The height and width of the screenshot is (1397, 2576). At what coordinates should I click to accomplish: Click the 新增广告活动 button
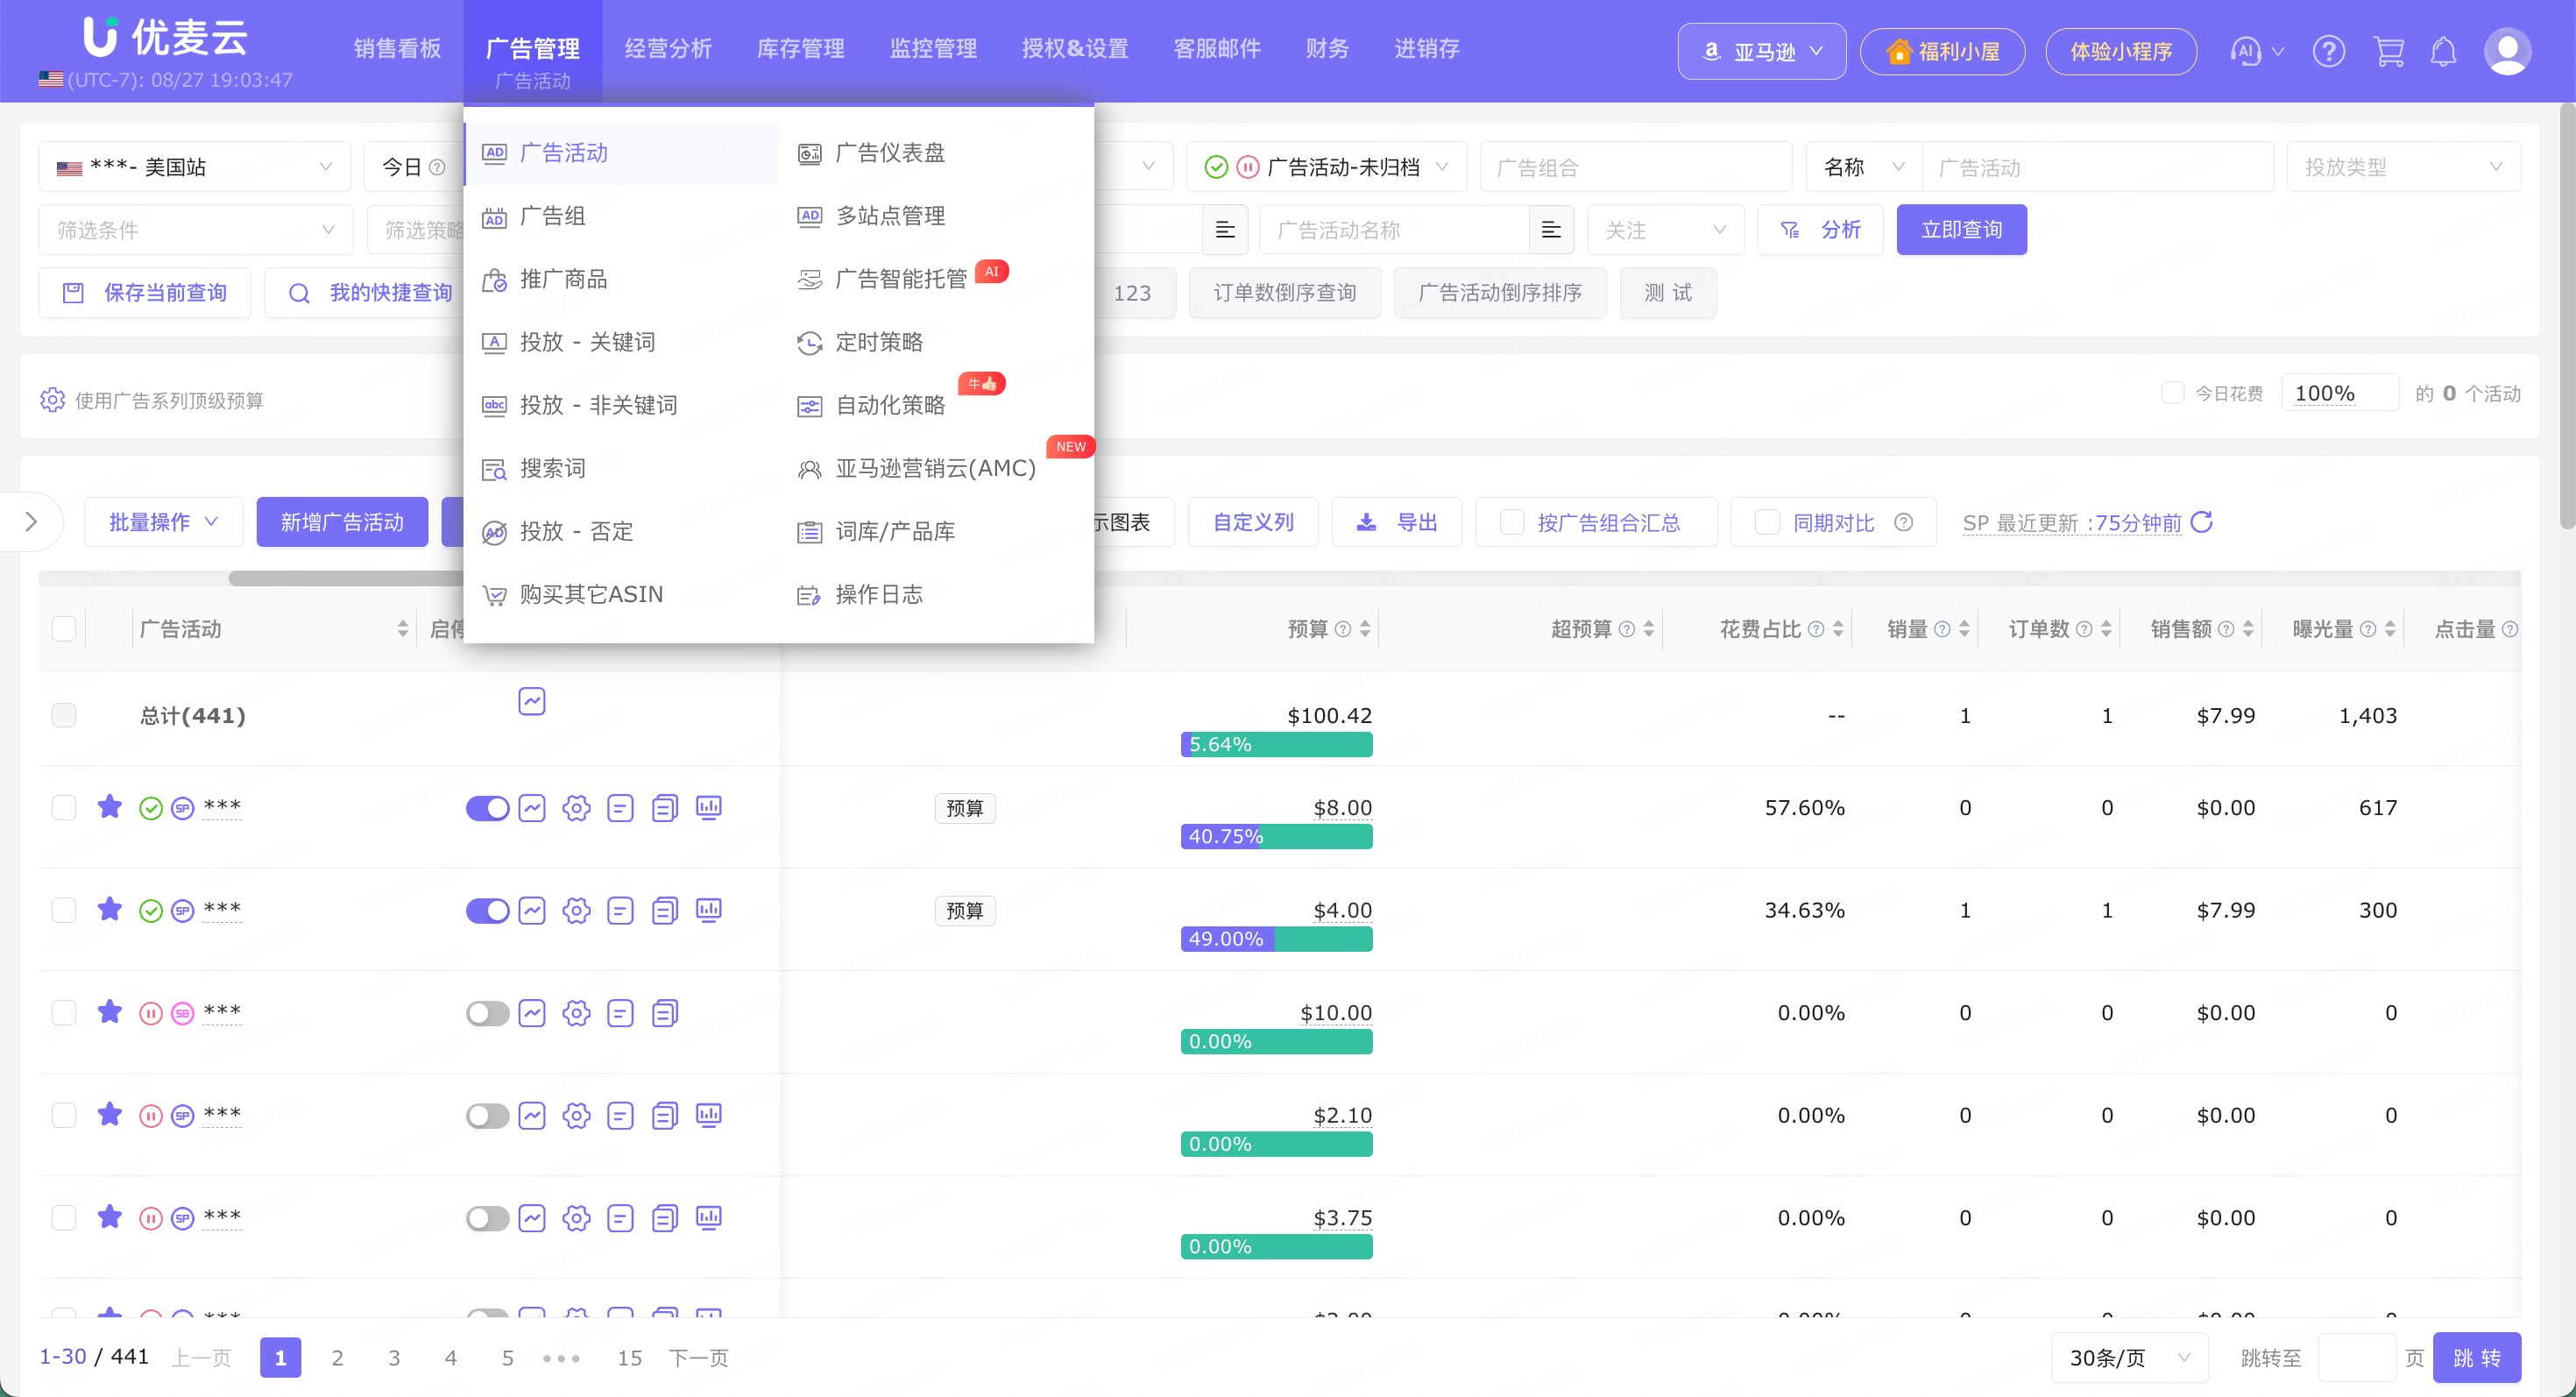point(342,522)
